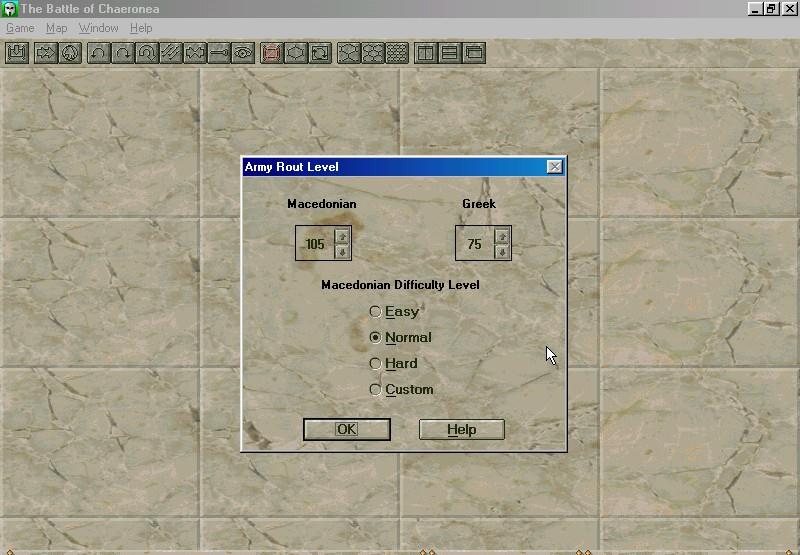This screenshot has height=555, width=800.
Task: Choose the Custom difficulty level
Action: coord(376,390)
